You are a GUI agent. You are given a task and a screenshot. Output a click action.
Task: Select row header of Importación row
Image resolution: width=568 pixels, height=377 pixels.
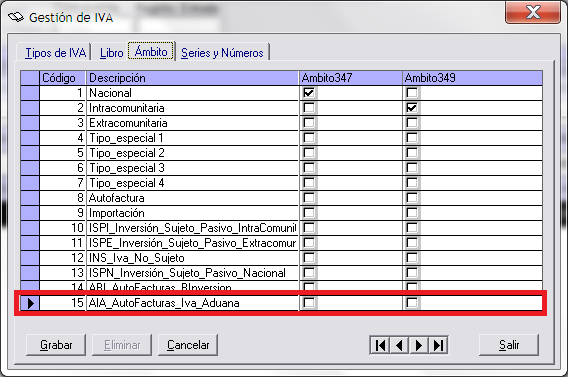pos(30,213)
